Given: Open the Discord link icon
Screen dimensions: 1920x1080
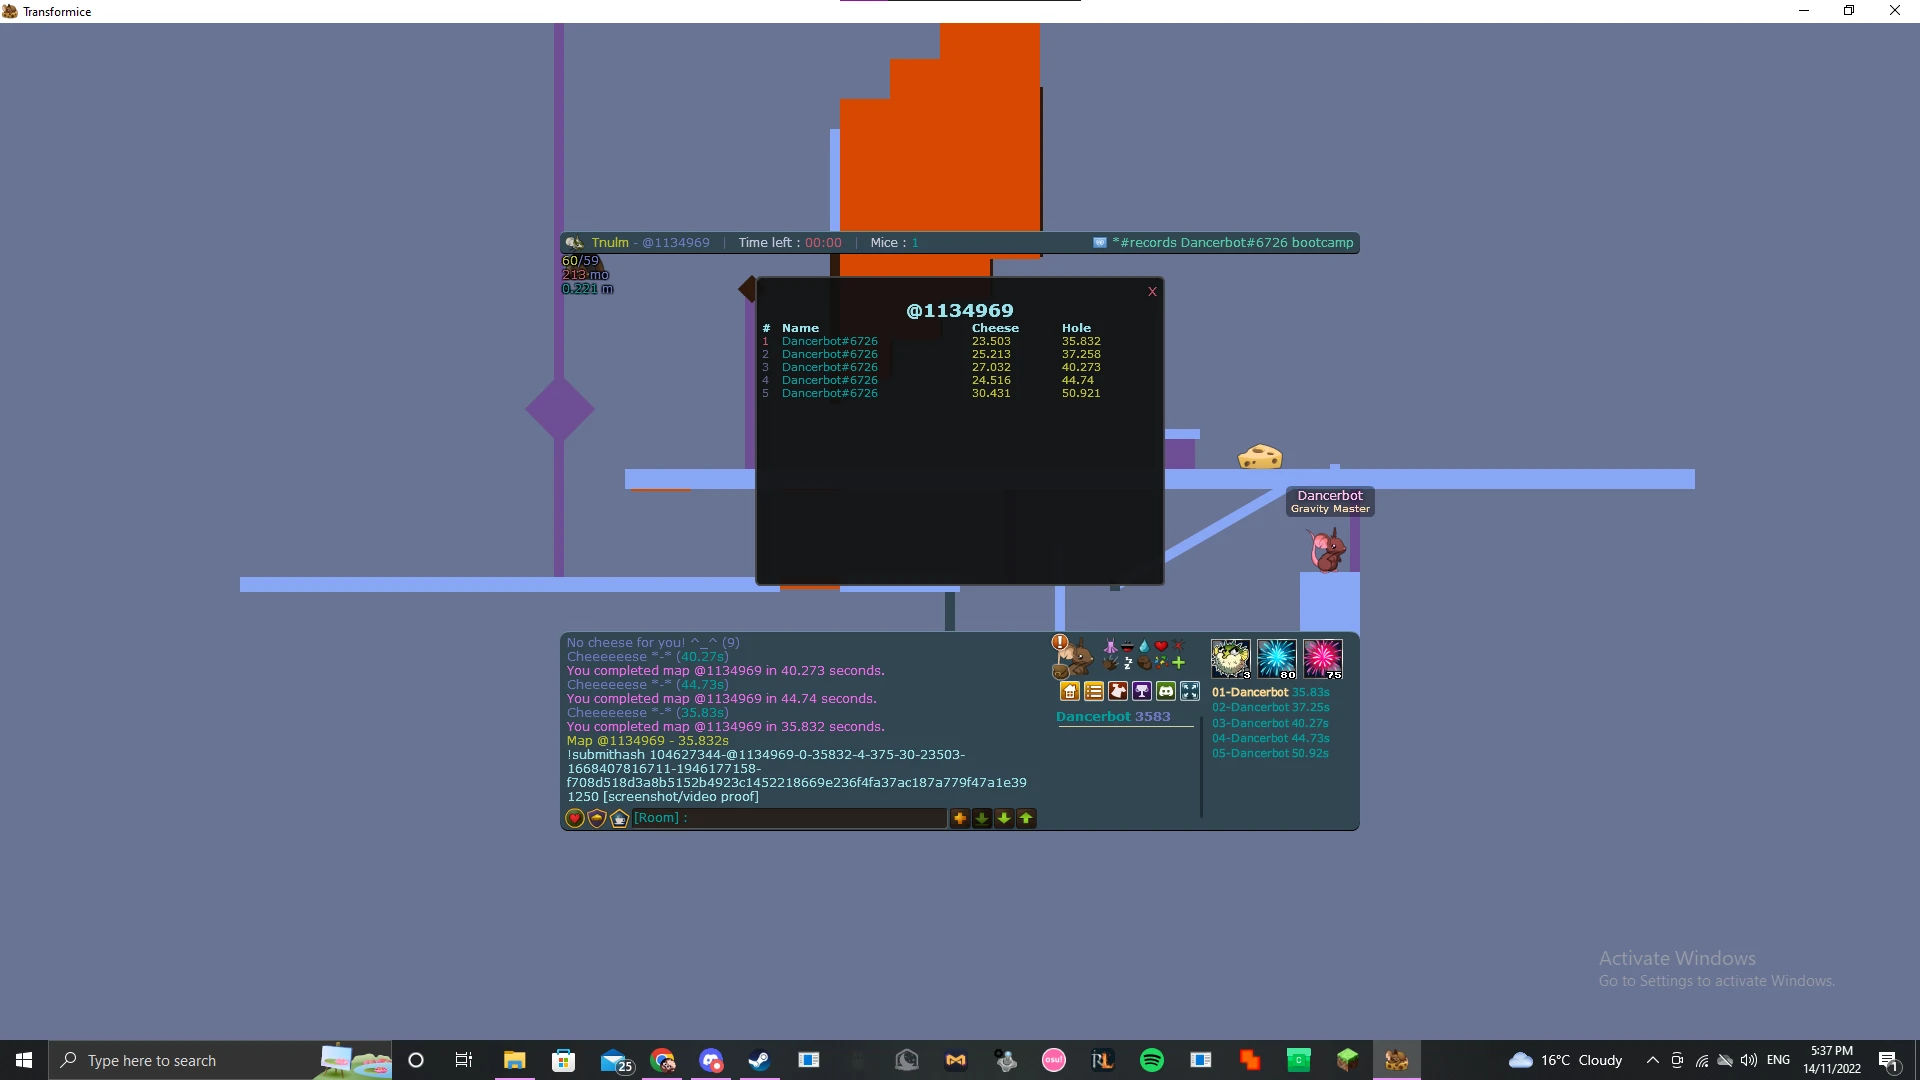Looking at the screenshot, I should tap(1166, 691).
